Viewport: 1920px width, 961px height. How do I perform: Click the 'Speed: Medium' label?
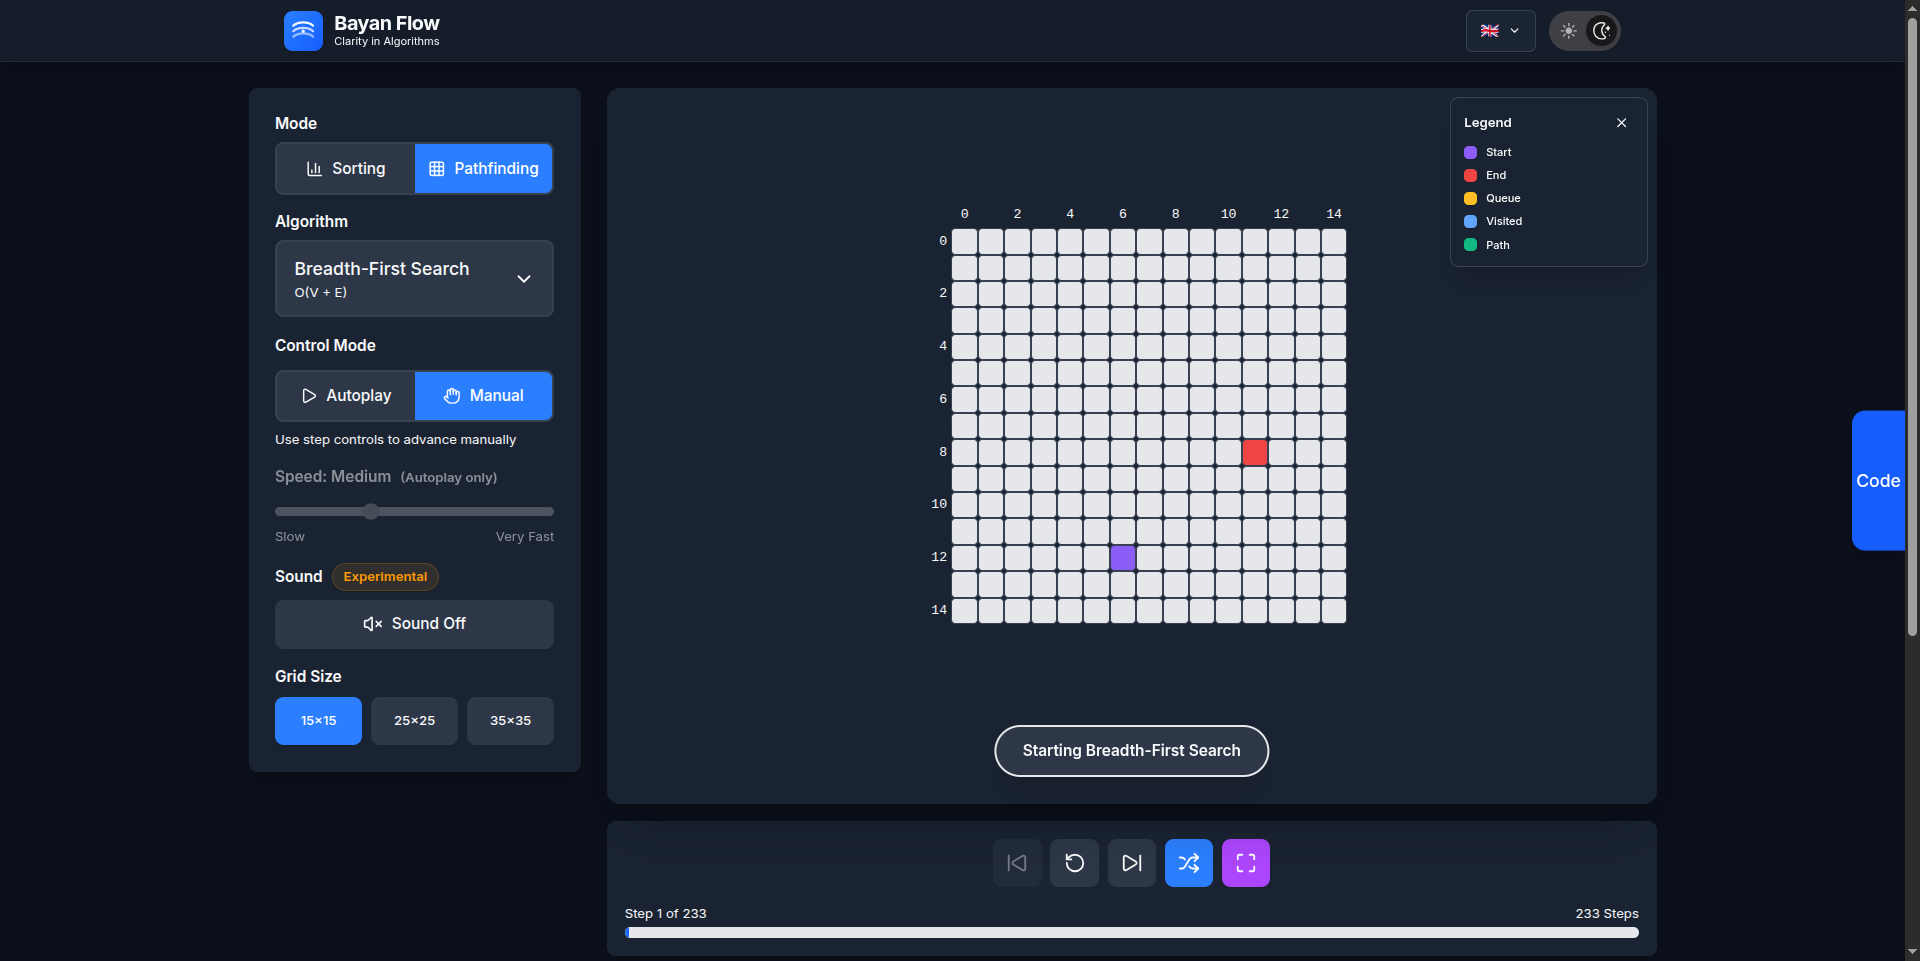pyautogui.click(x=333, y=477)
